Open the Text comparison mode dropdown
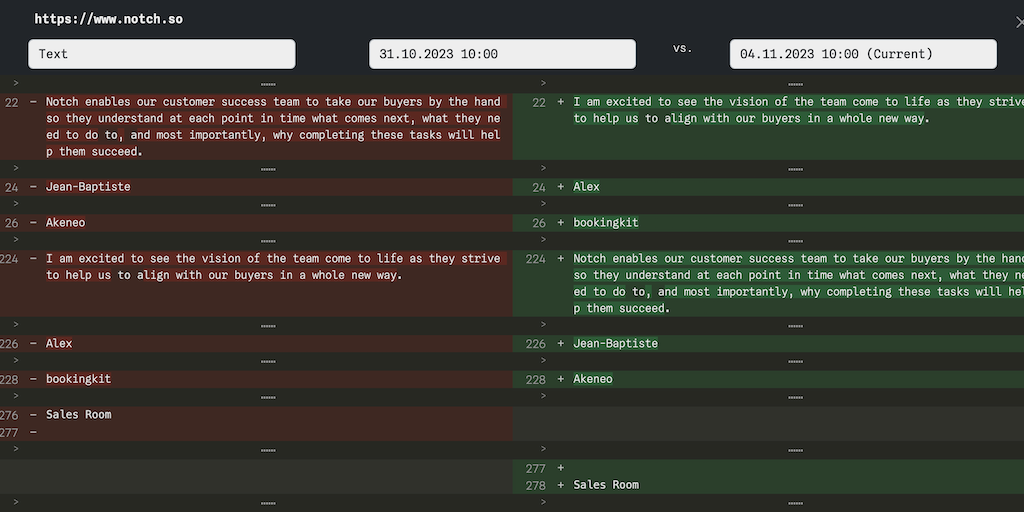 pyautogui.click(x=161, y=54)
